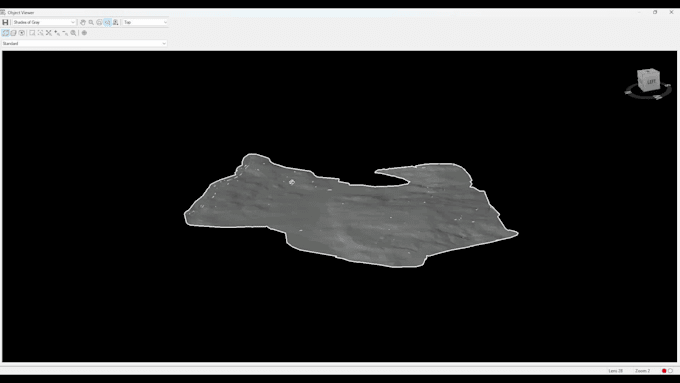The width and height of the screenshot is (680, 383).
Task: Click the round globe icon ending the second row
Action: point(84,33)
